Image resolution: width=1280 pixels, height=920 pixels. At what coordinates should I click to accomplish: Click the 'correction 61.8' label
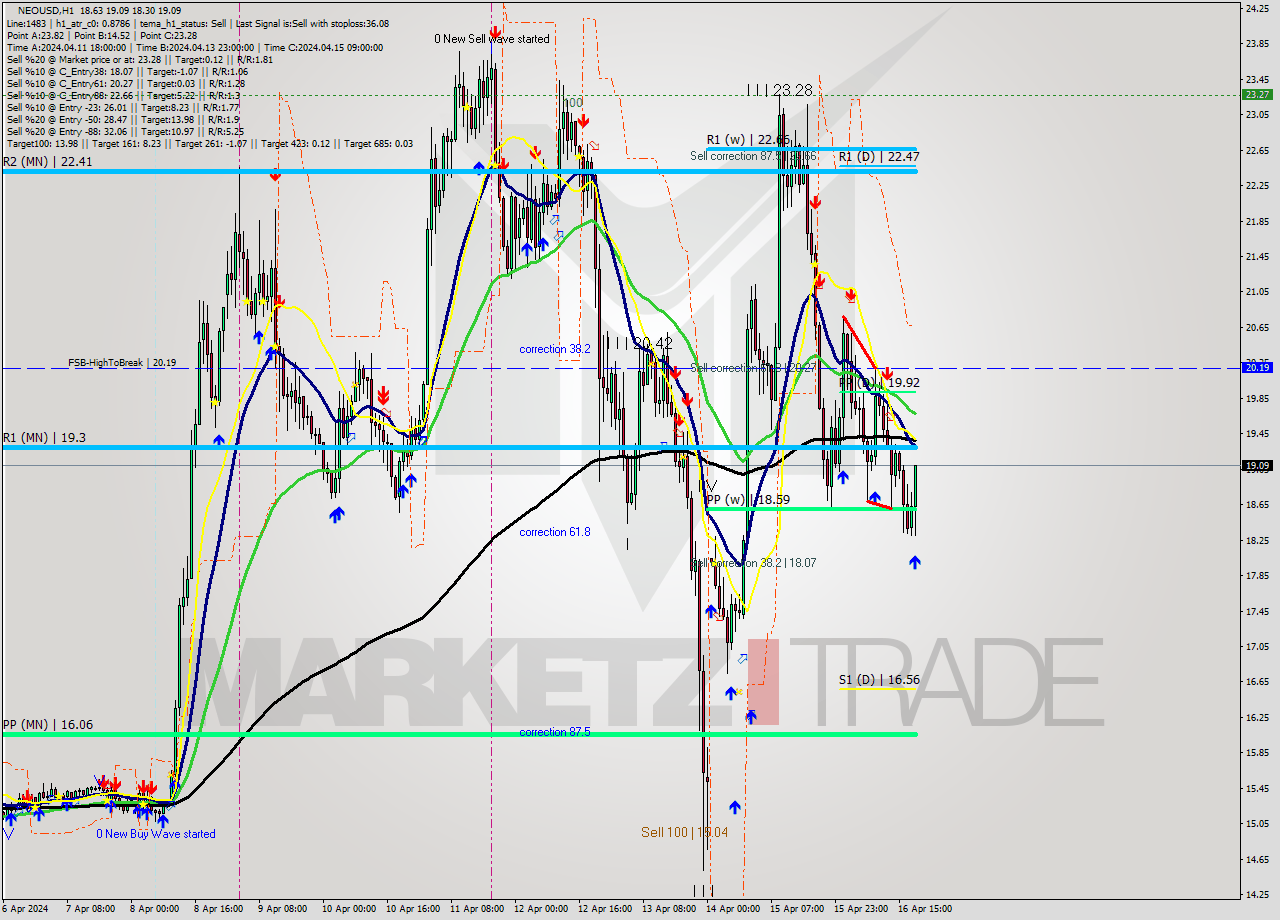click(555, 532)
